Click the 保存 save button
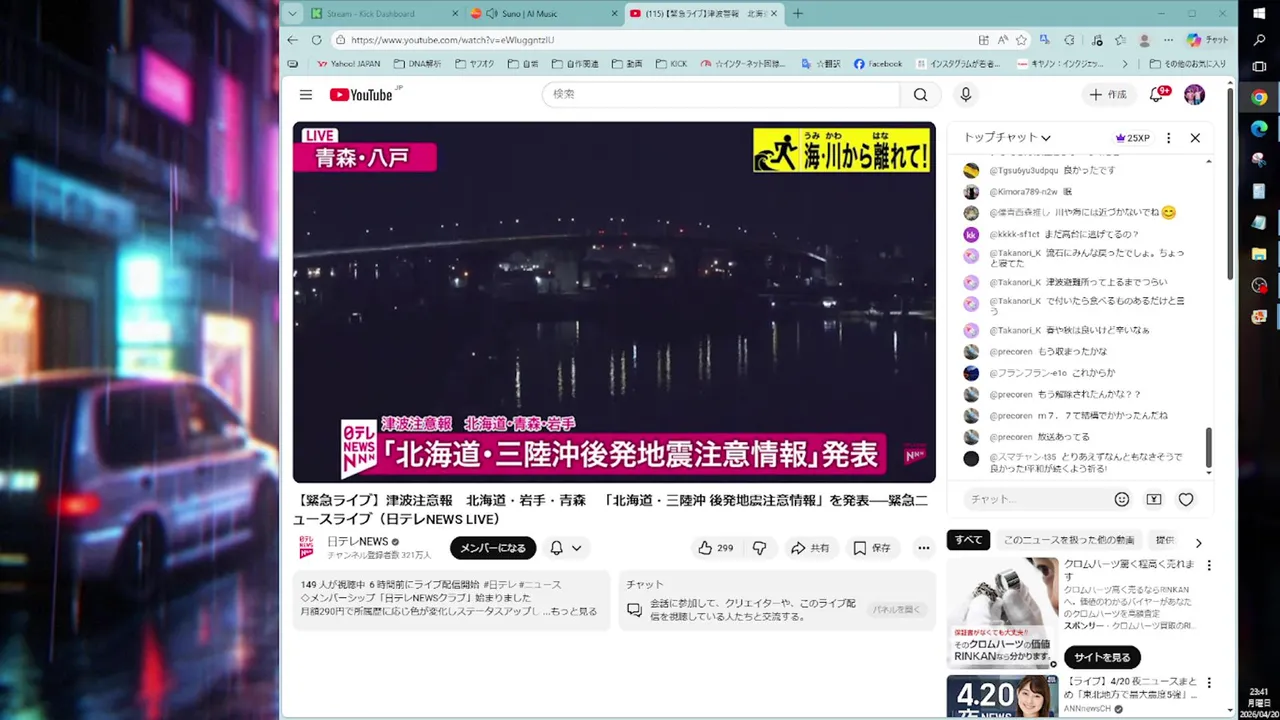This screenshot has width=1280, height=720. [x=871, y=548]
